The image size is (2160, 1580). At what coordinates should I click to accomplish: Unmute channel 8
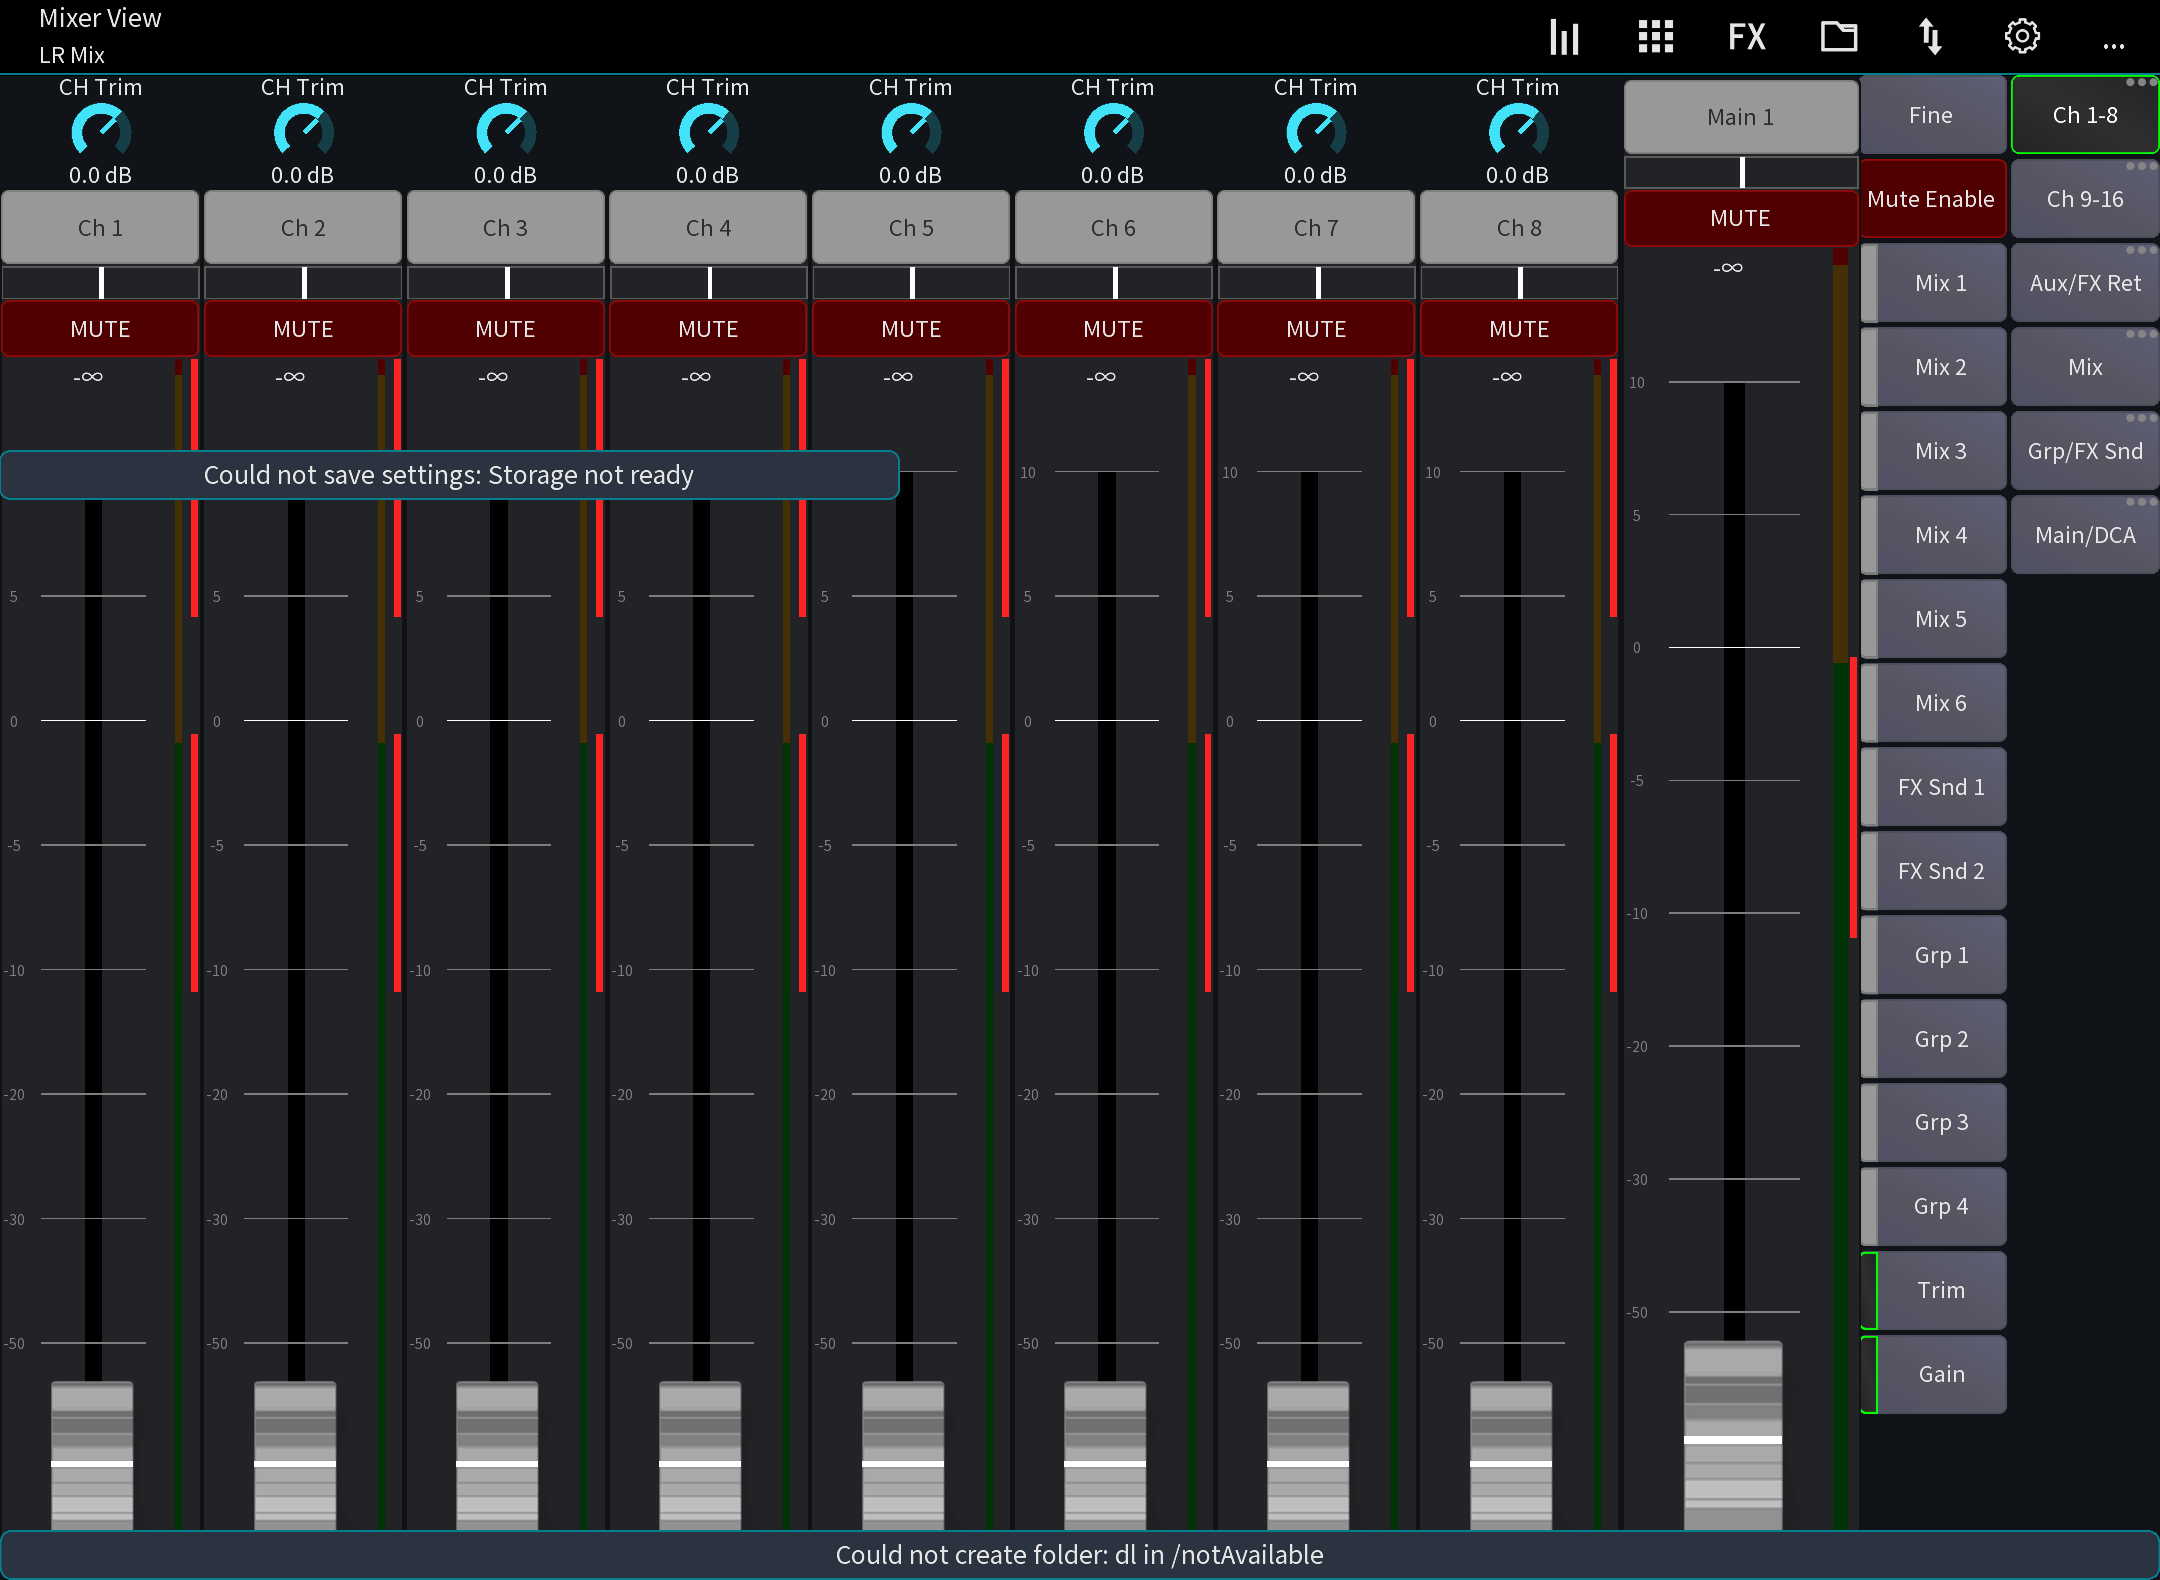(1517, 328)
